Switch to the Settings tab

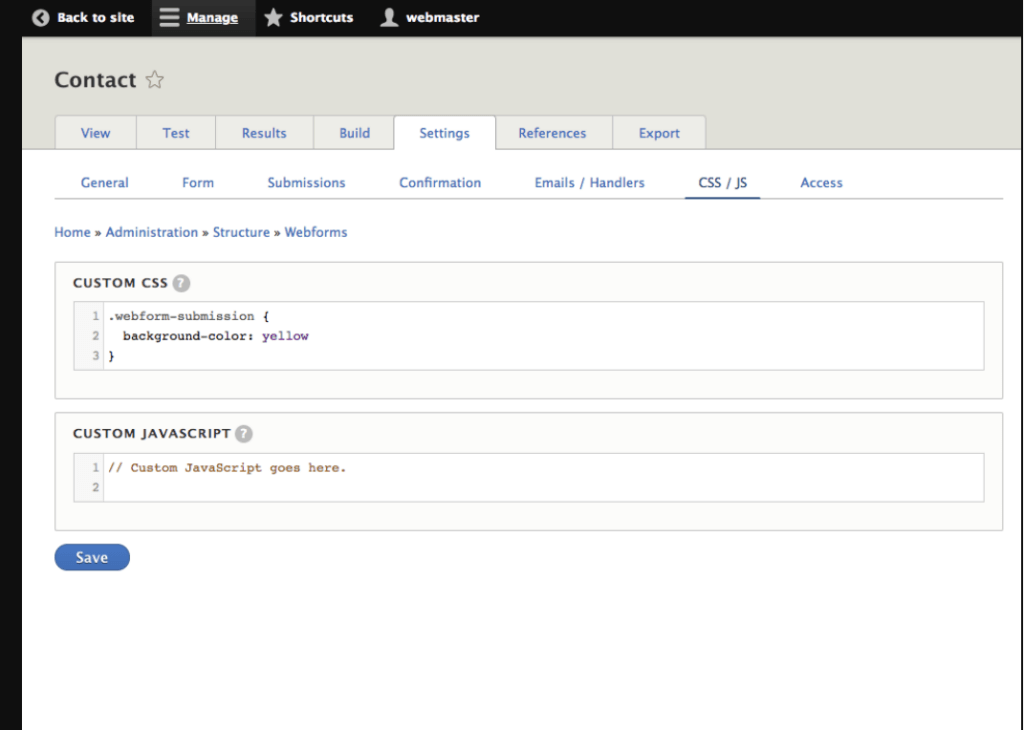pos(444,132)
